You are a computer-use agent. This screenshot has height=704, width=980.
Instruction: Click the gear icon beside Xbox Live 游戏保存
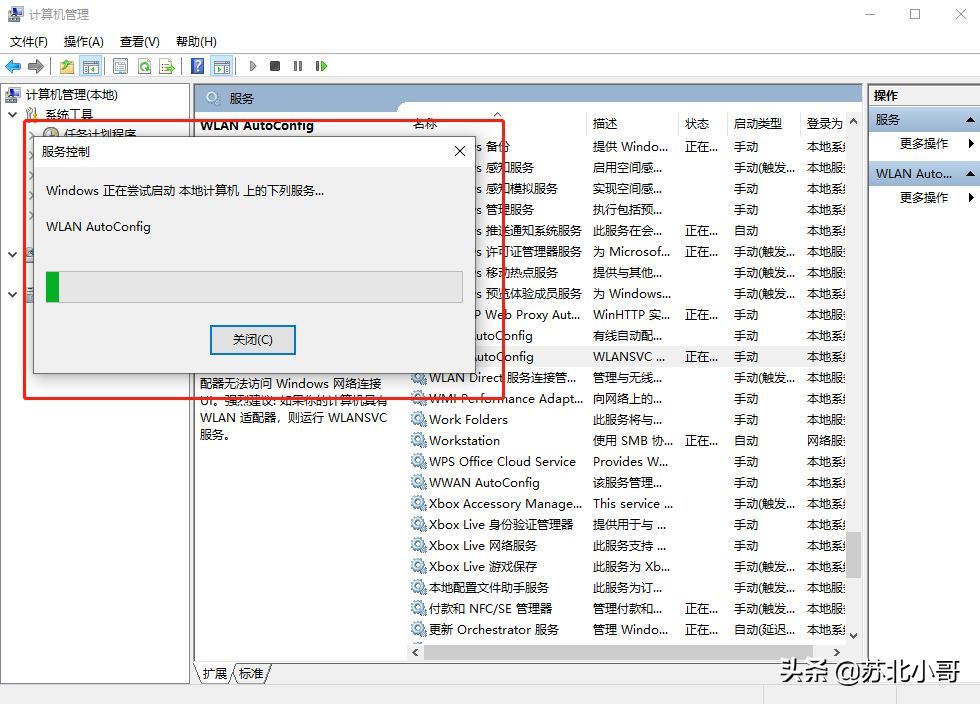418,566
